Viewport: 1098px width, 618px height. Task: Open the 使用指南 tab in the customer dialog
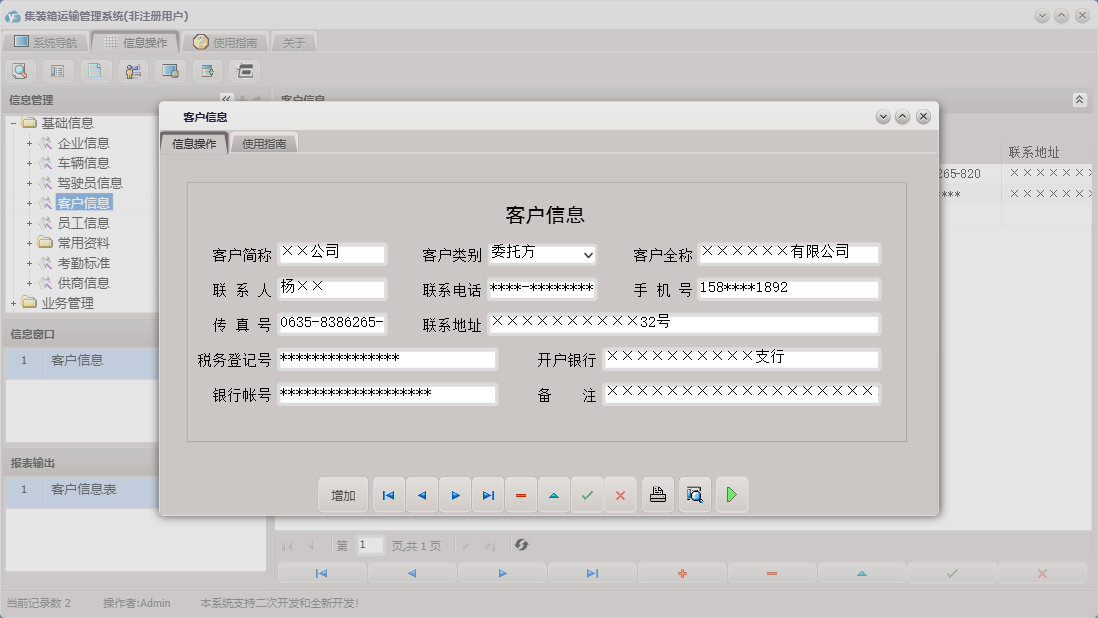(266, 142)
